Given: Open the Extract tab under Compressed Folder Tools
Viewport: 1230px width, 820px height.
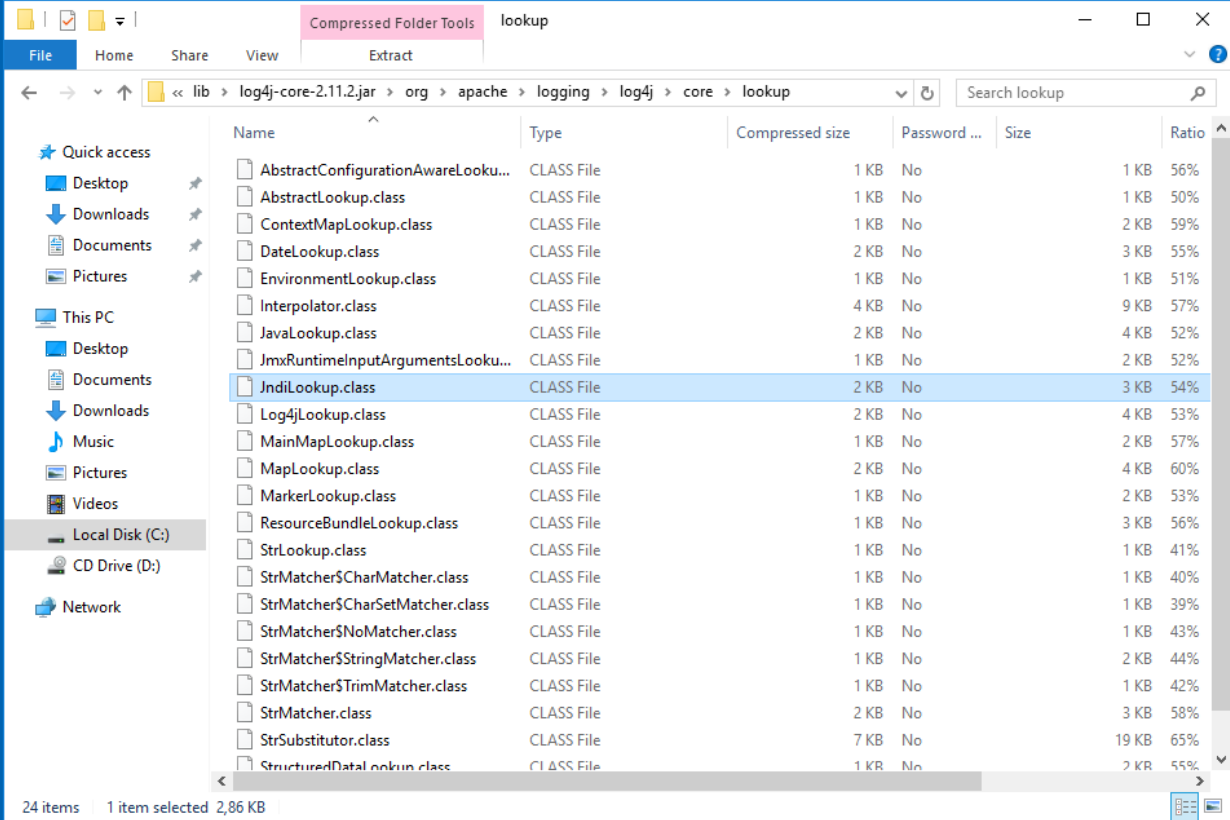Looking at the screenshot, I should point(391,55).
